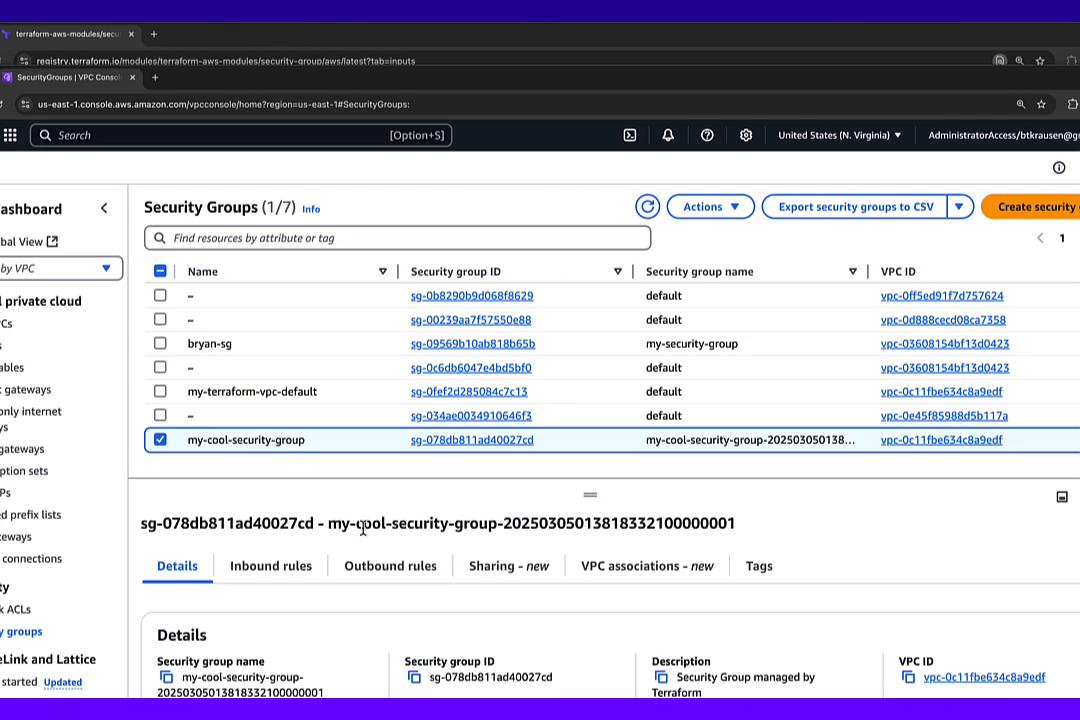This screenshot has width=1080, height=720.
Task: Grab the split panel resize handle
Action: 590,495
